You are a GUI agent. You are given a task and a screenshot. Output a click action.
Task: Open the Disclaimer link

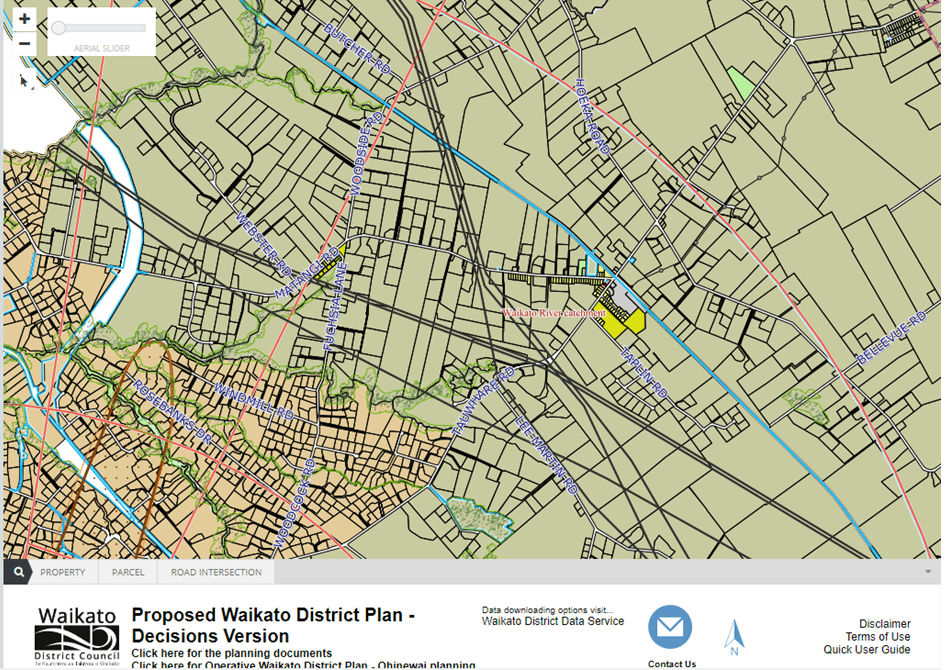pyautogui.click(x=884, y=624)
